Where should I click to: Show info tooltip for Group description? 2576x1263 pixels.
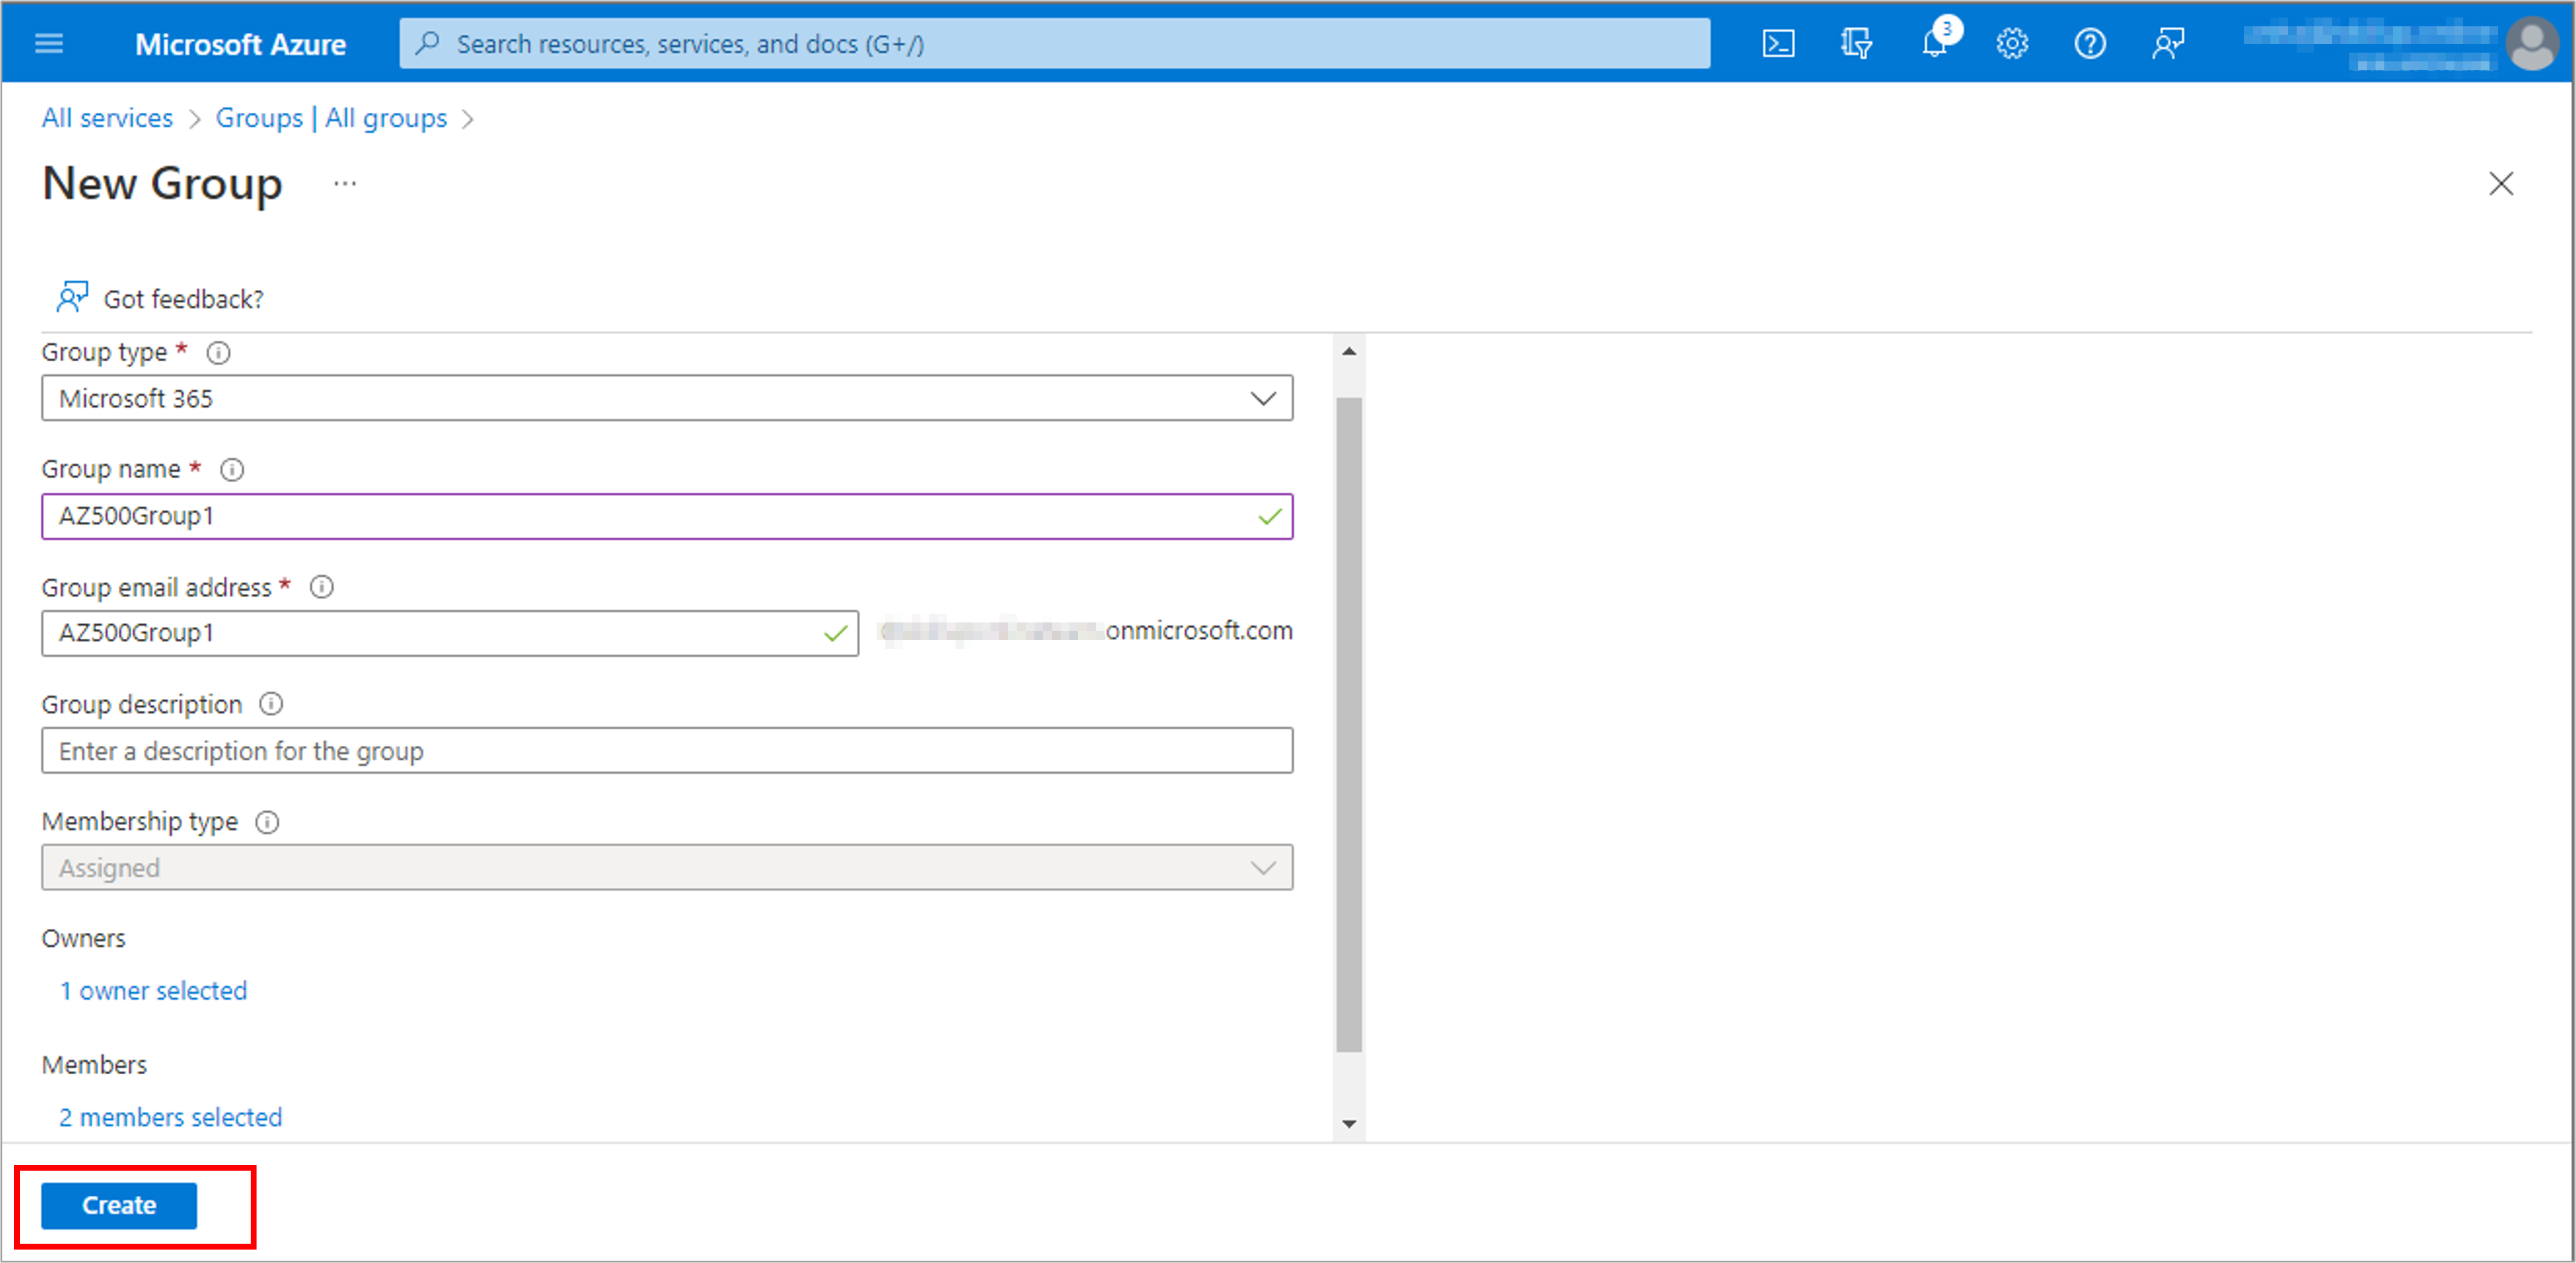click(271, 704)
